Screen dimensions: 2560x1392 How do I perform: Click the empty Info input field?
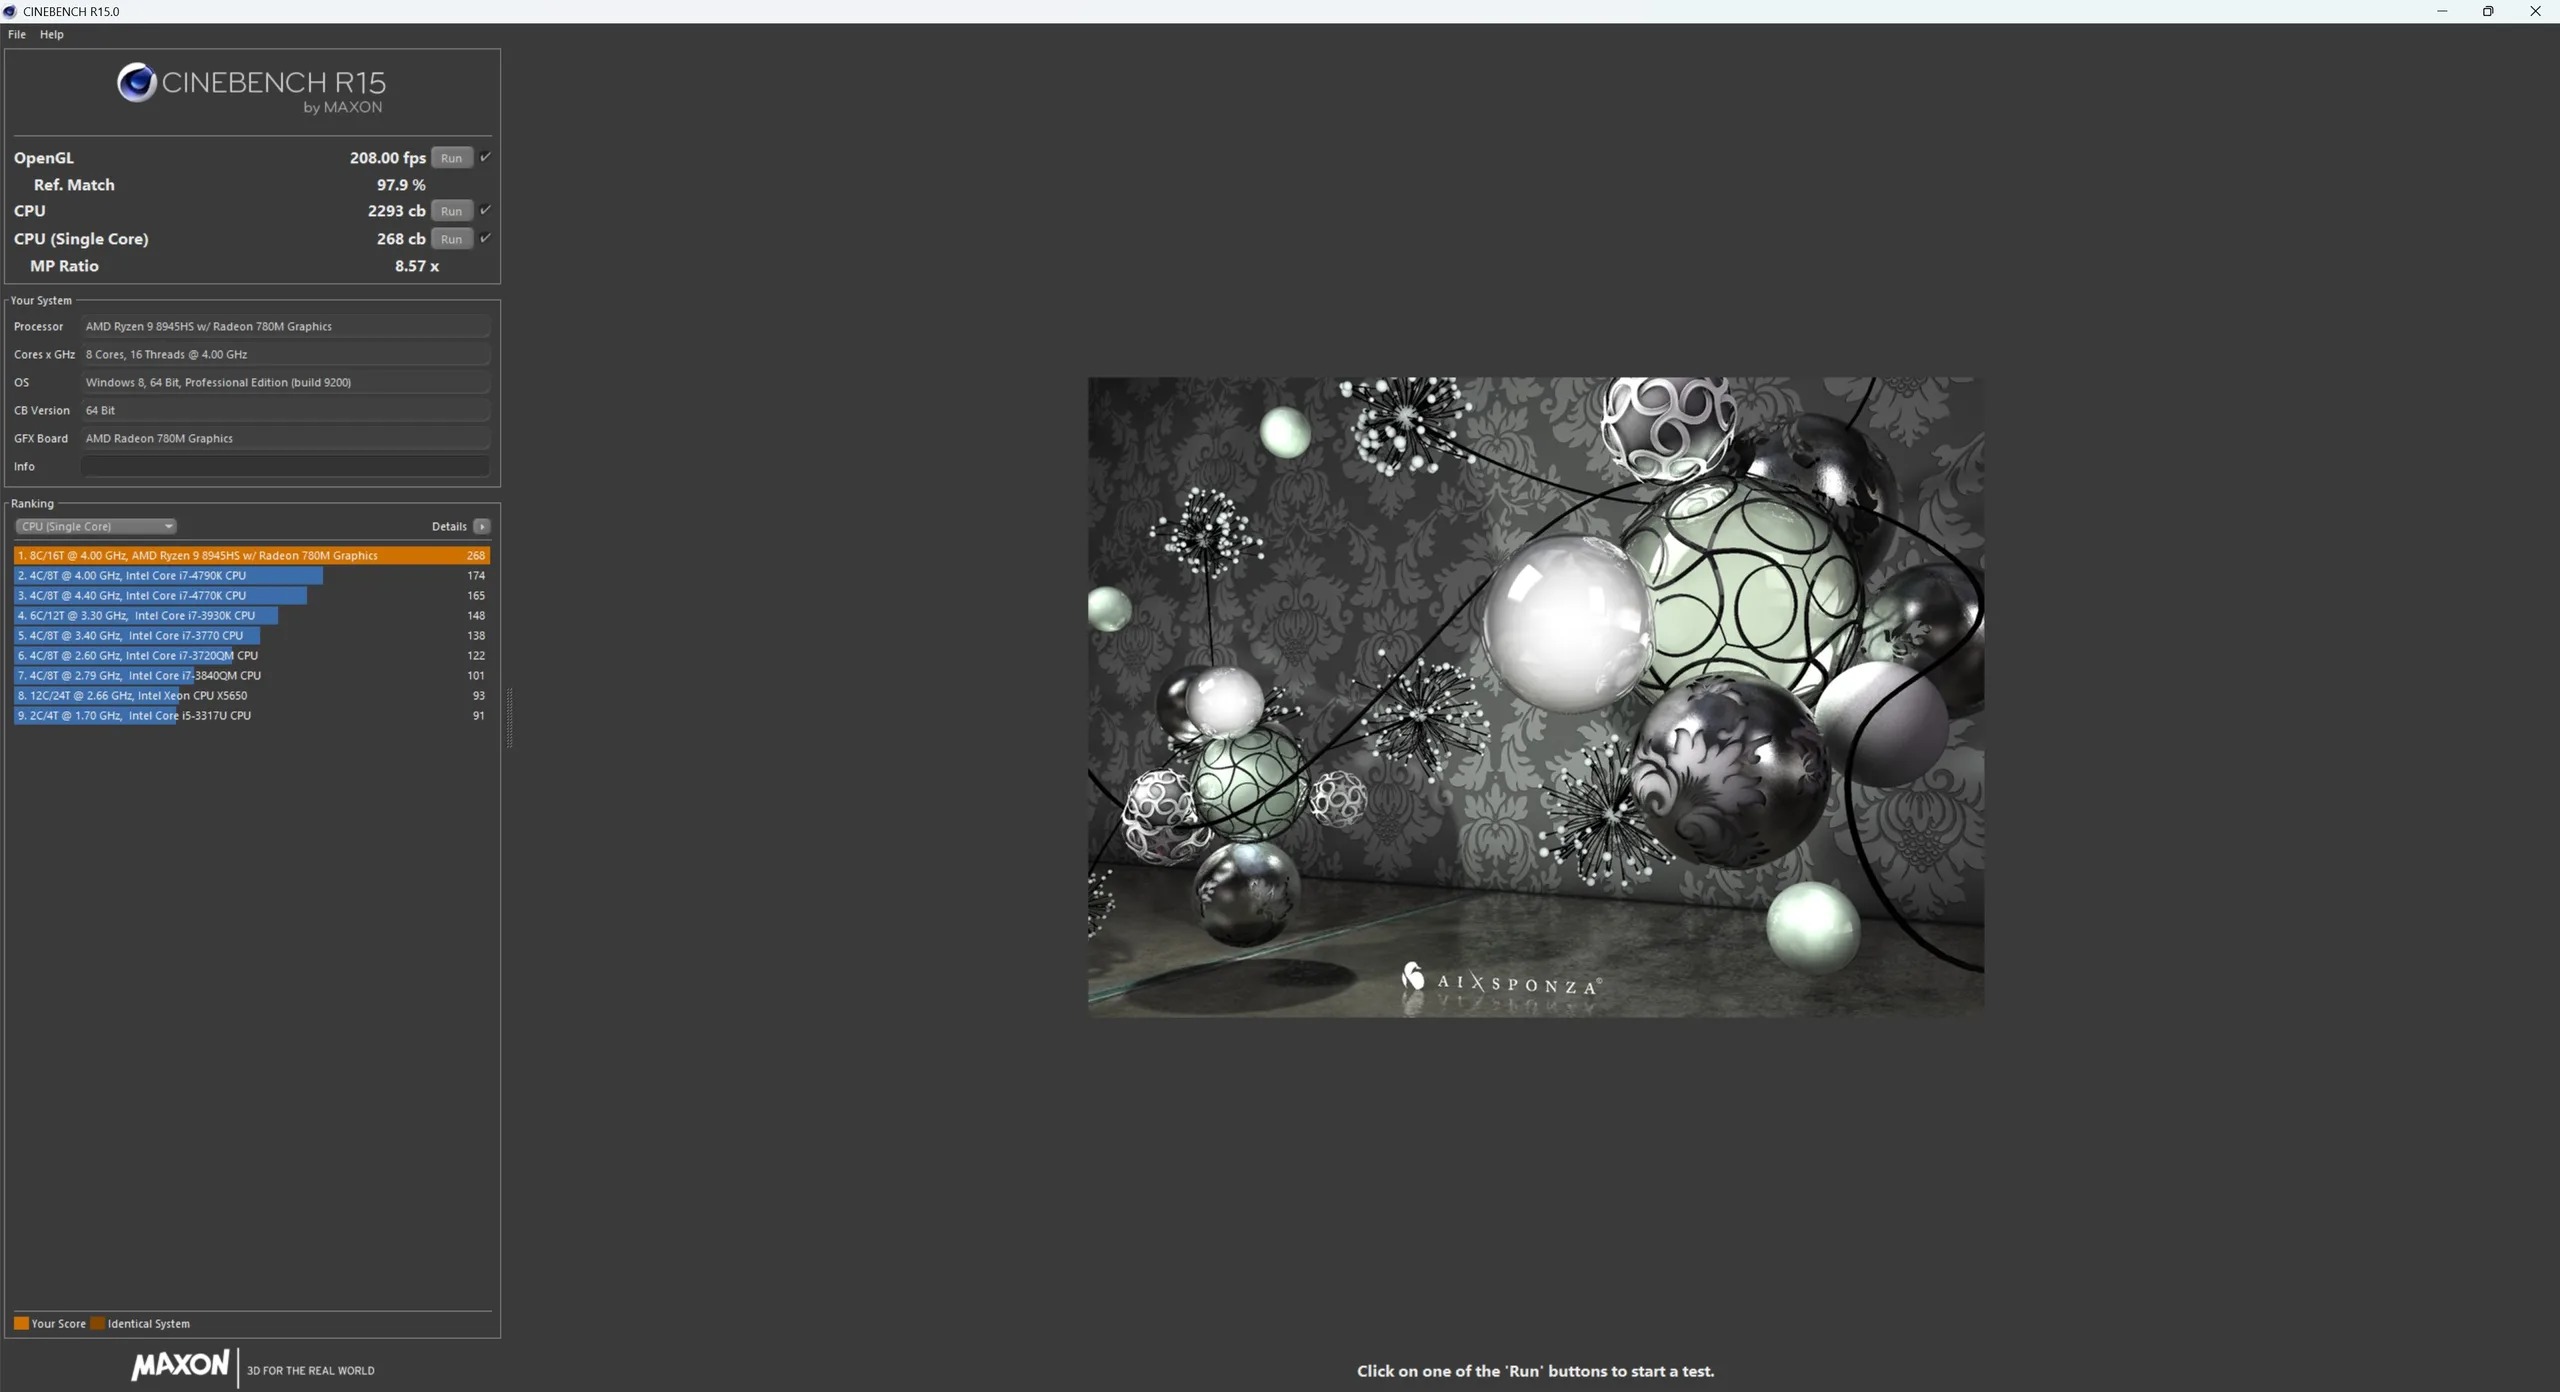285,466
